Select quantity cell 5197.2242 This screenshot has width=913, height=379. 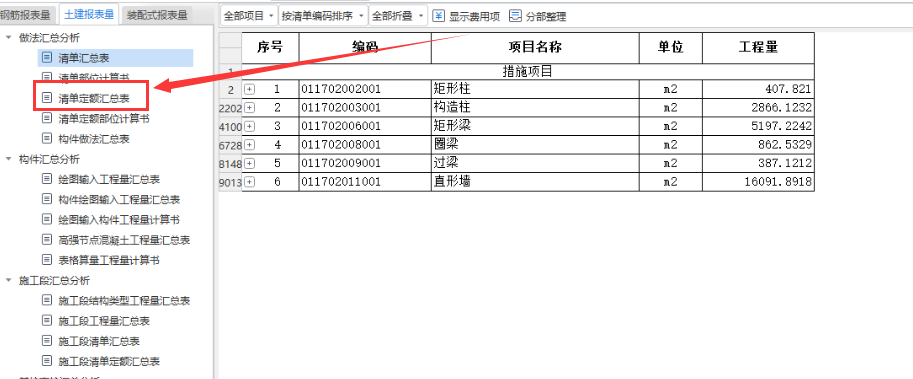point(758,127)
